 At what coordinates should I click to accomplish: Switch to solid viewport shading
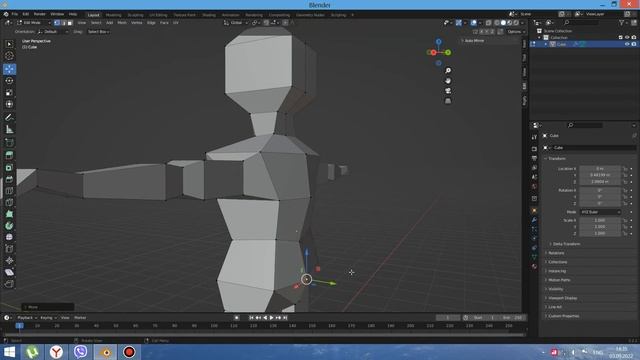pyautogui.click(x=503, y=23)
